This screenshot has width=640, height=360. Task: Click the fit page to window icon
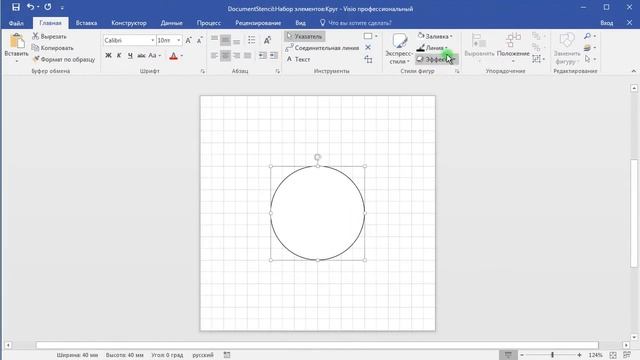click(x=613, y=355)
